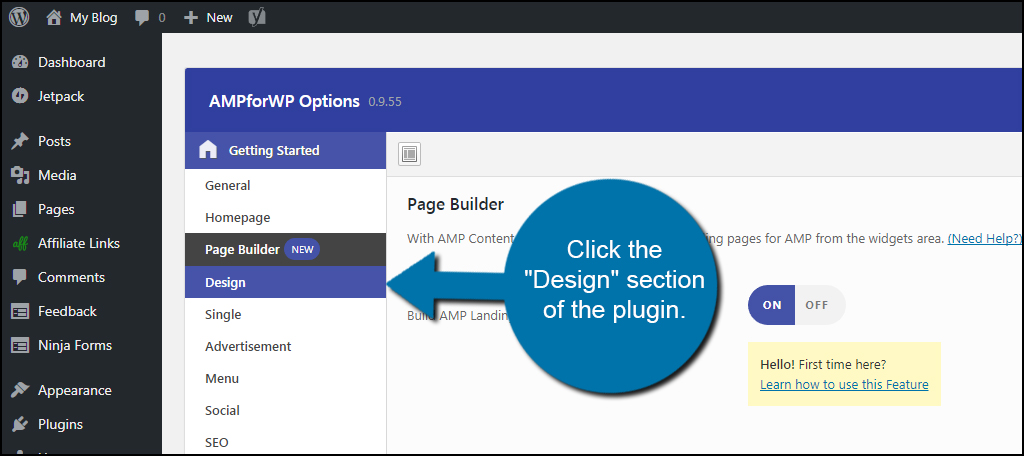Screen dimensions: 1024x456
Task: Open the Page Builder section
Action: (x=285, y=250)
